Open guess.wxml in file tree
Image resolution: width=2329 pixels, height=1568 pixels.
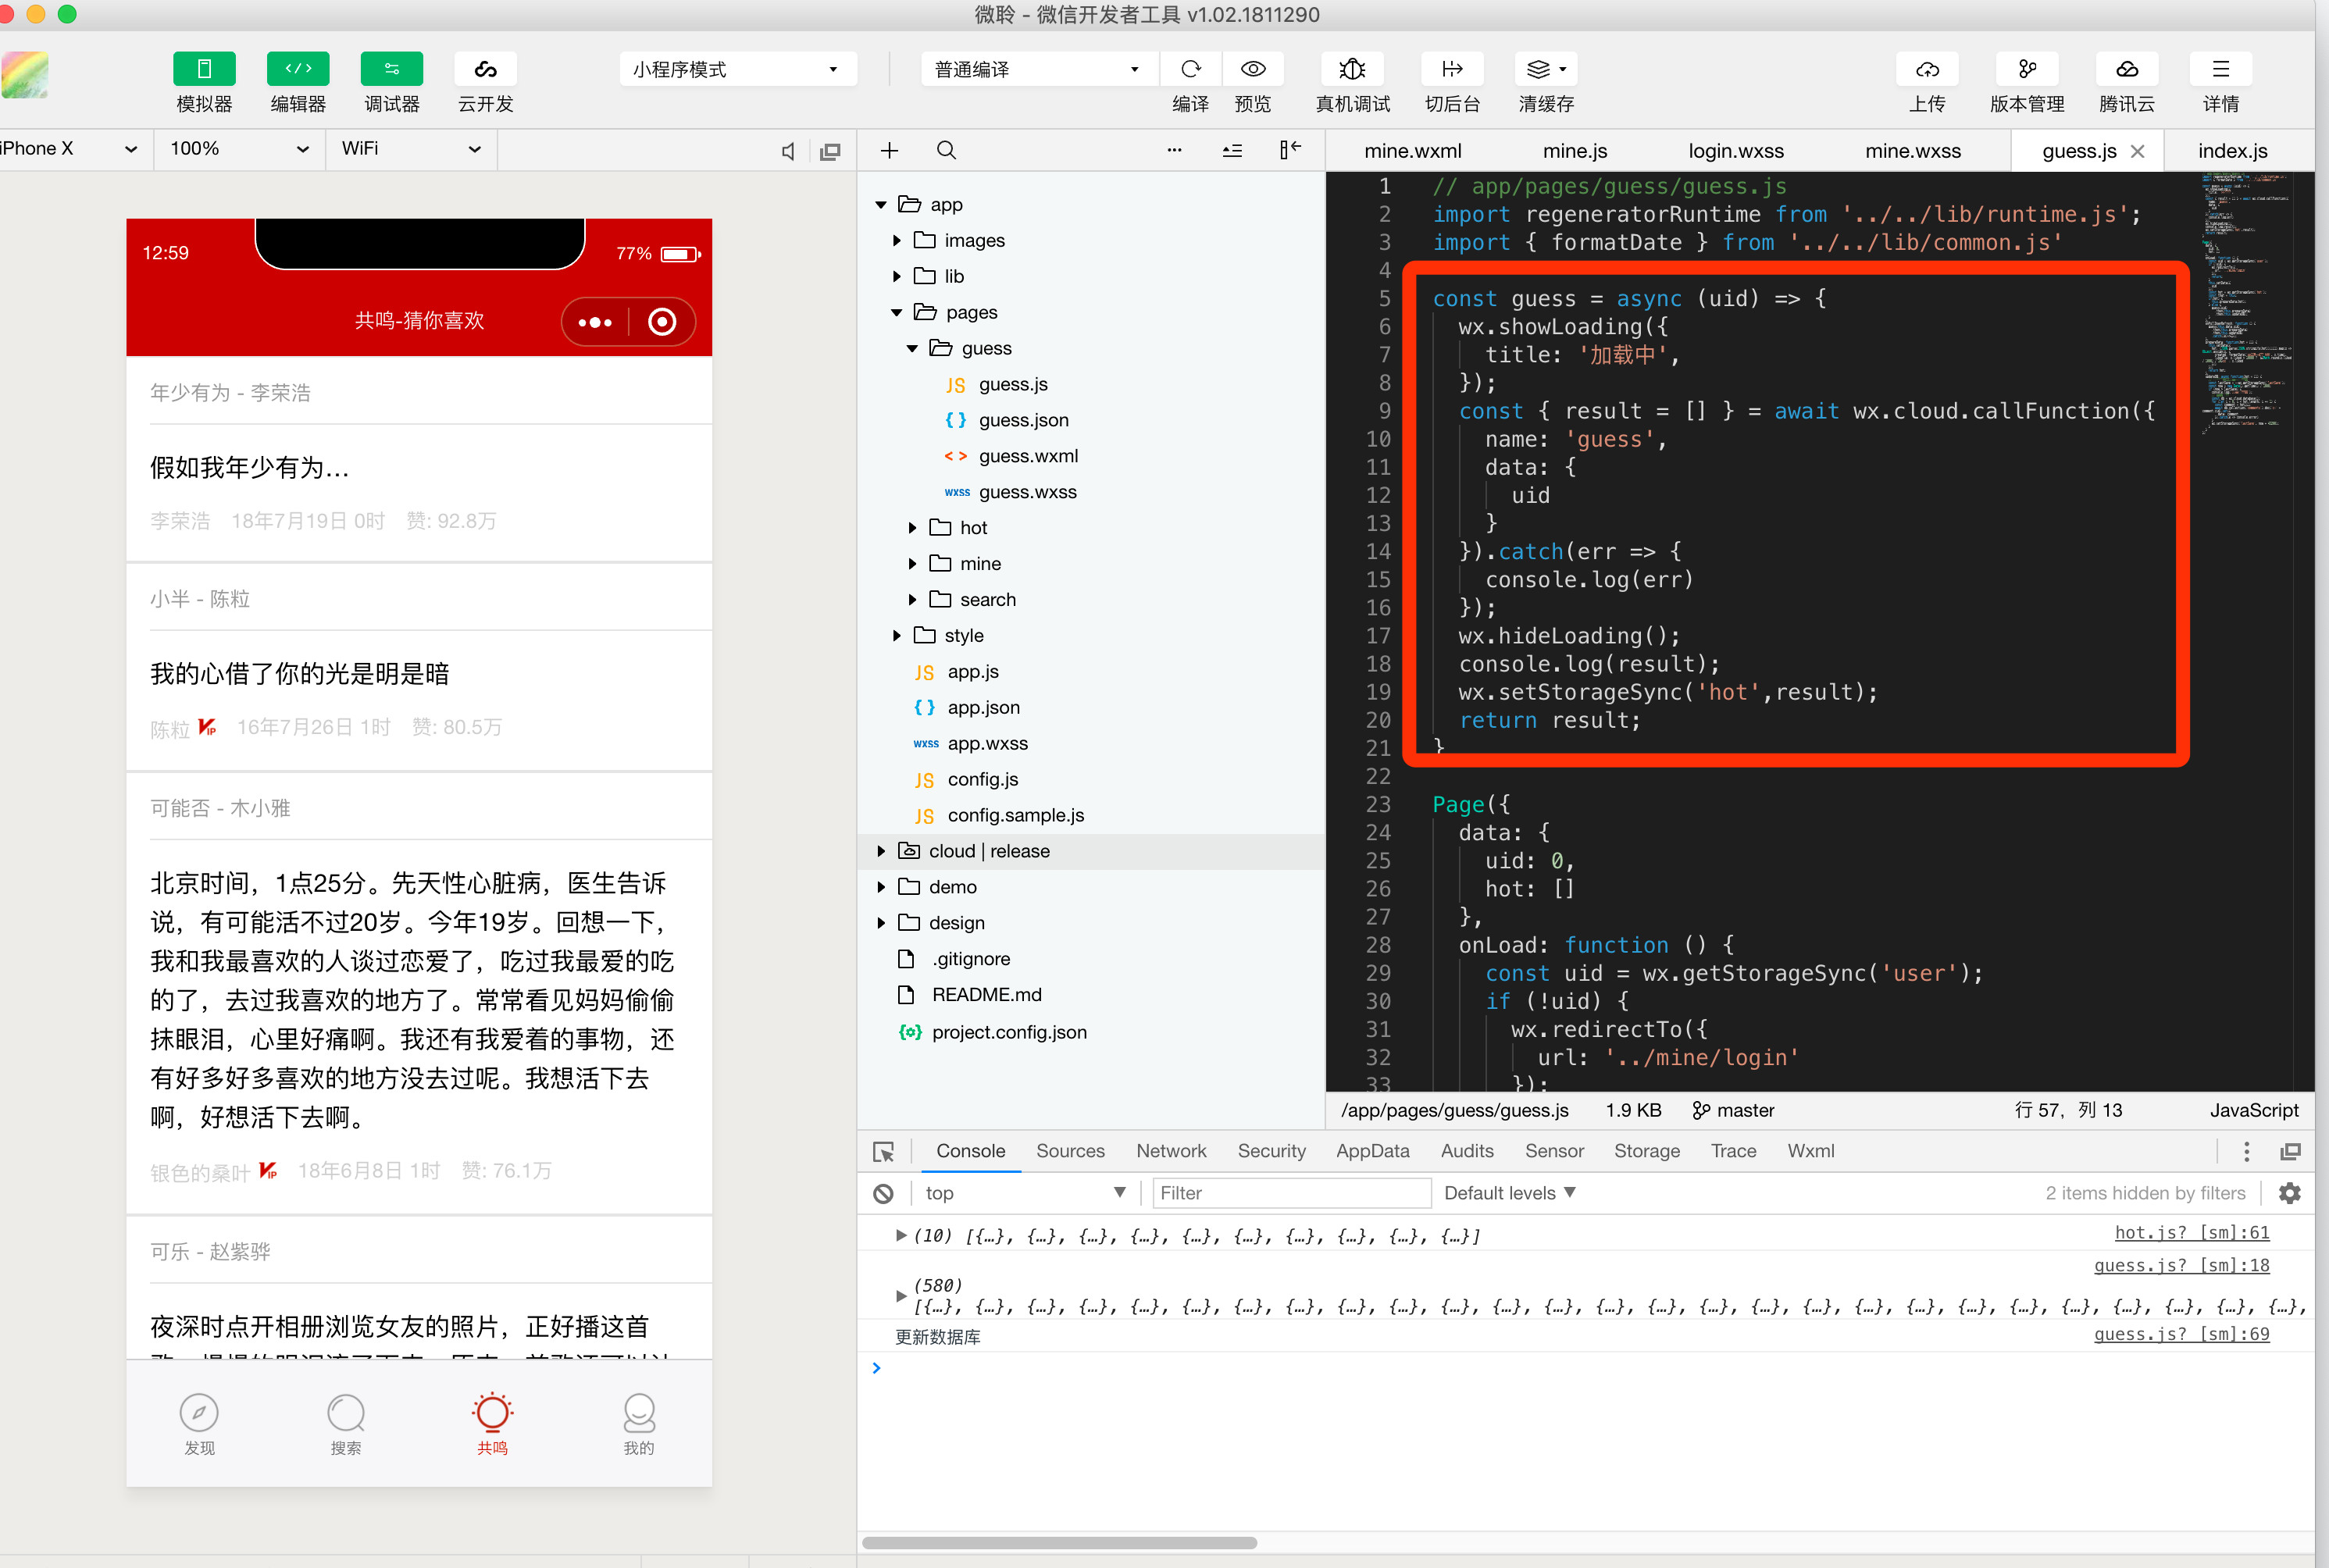tap(1028, 456)
